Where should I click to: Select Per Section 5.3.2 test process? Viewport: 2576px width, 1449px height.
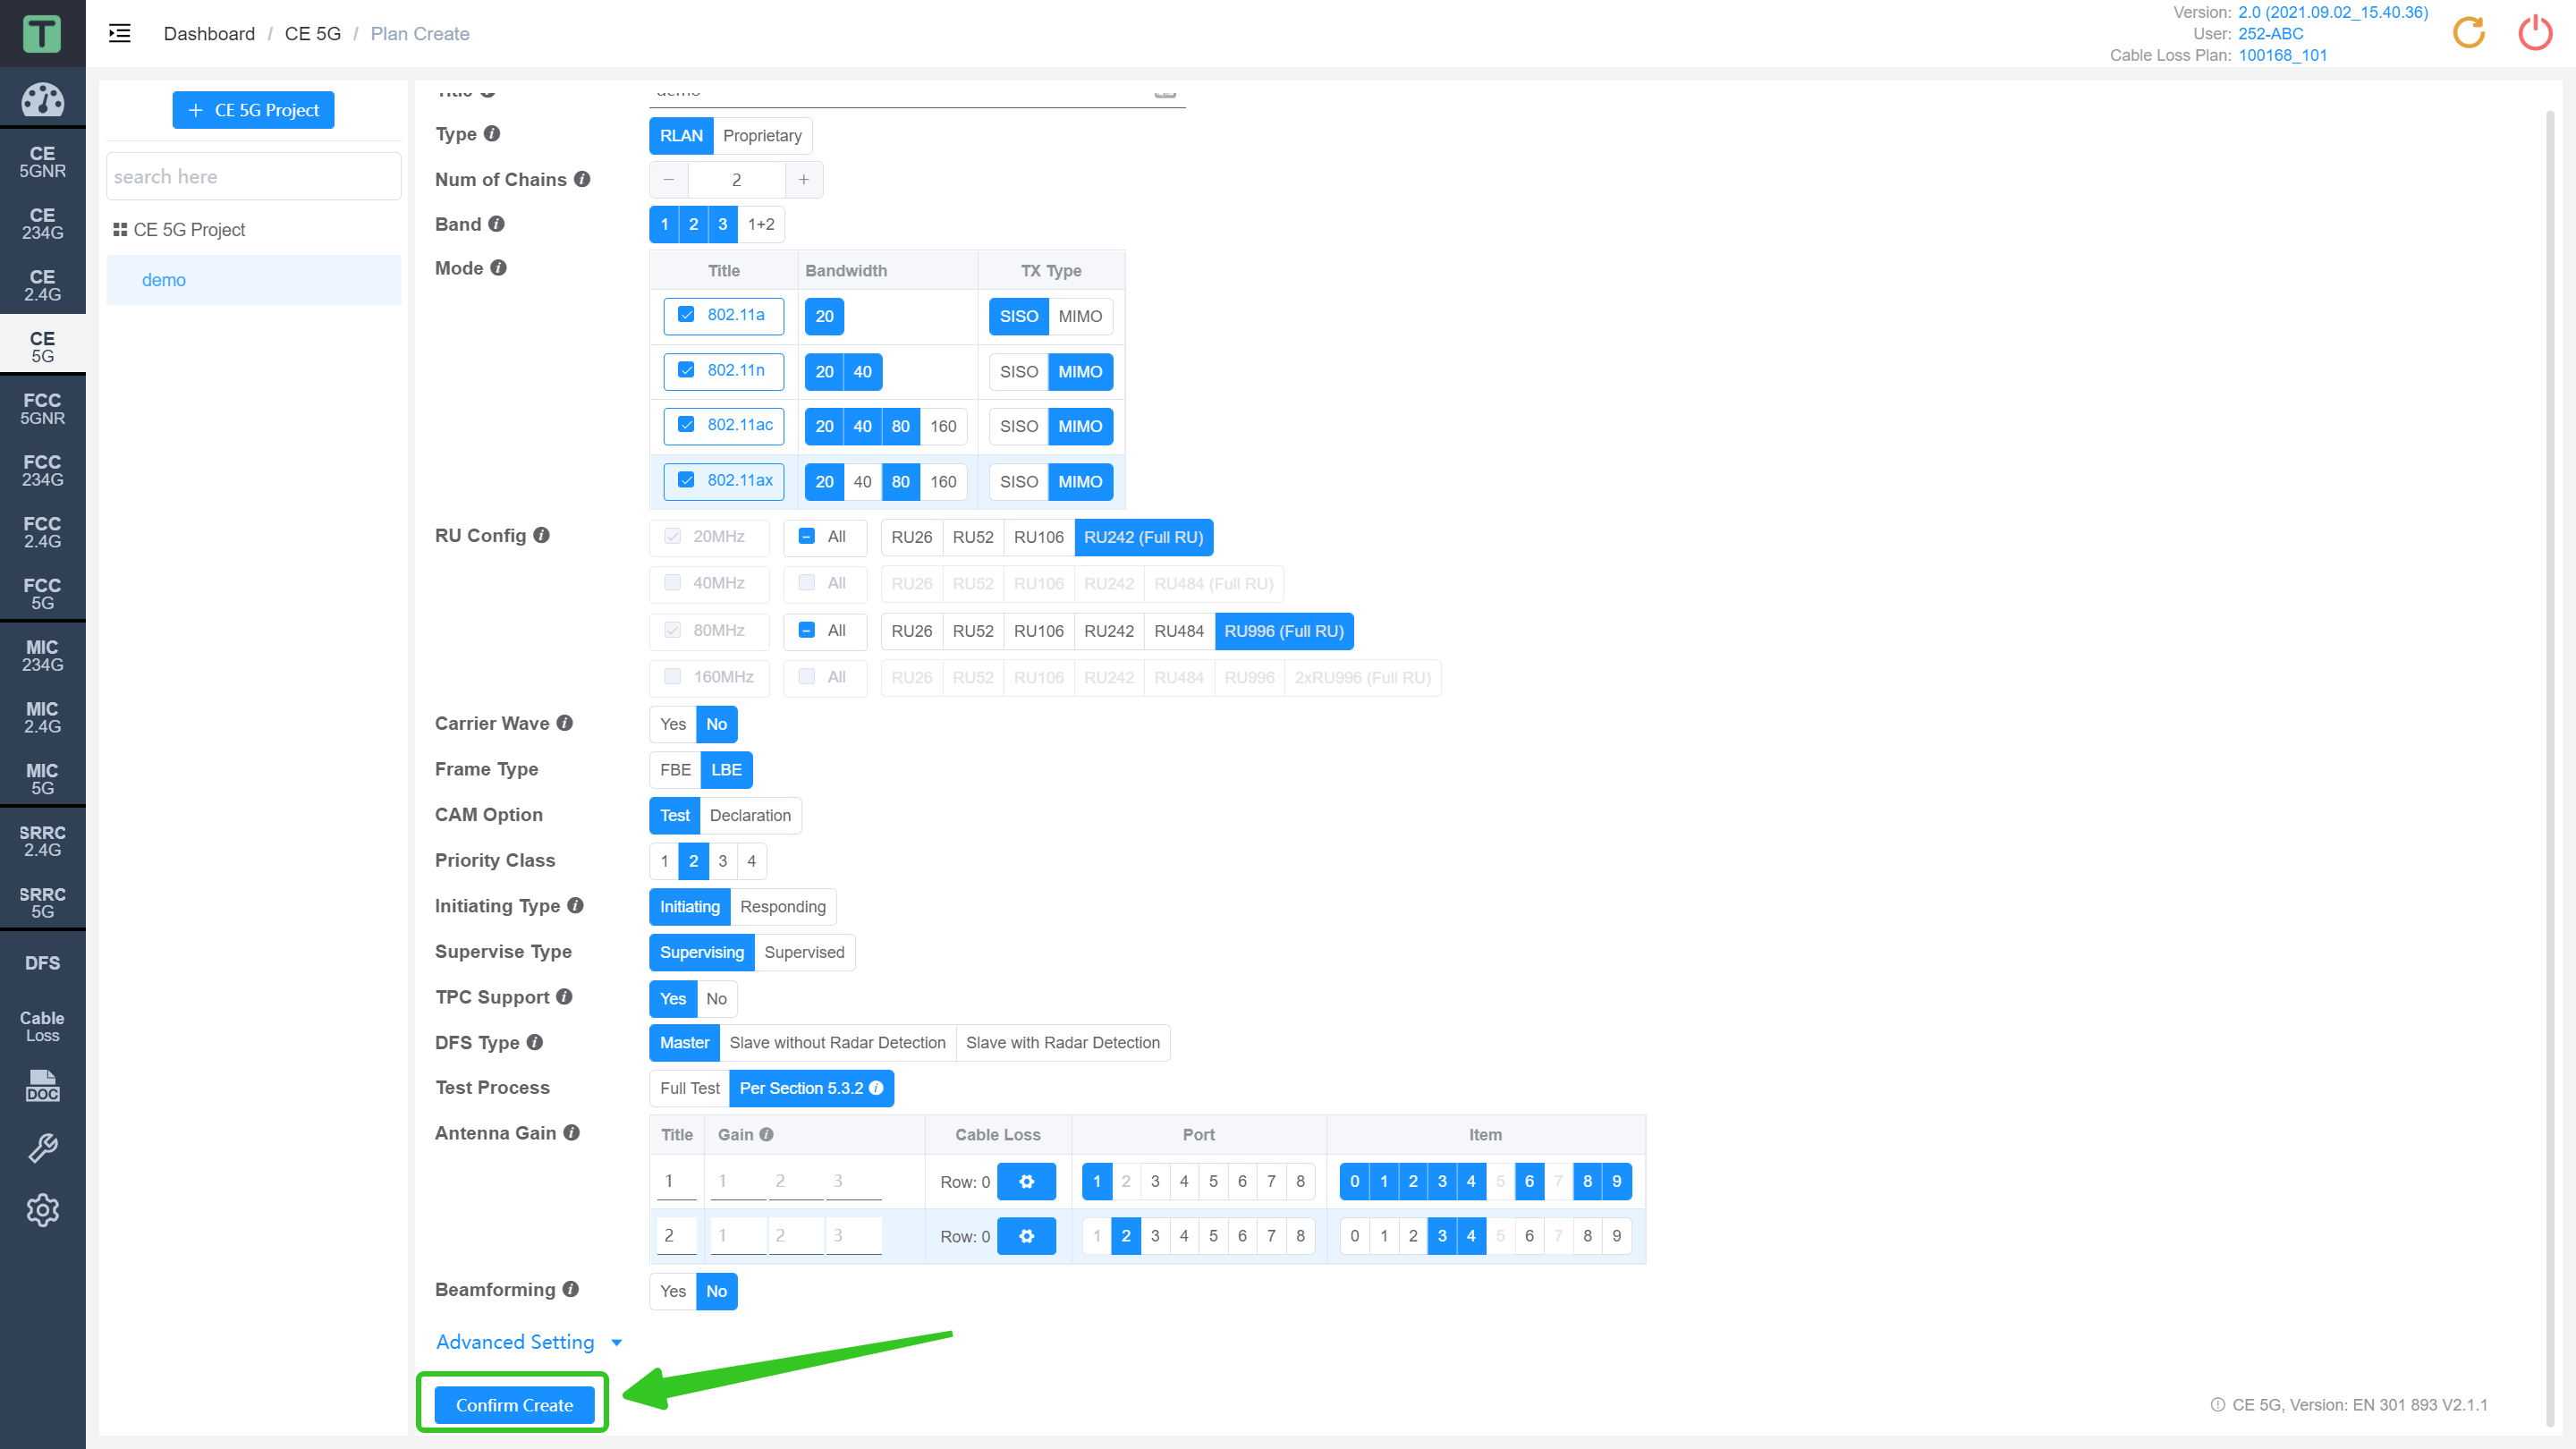coord(803,1088)
